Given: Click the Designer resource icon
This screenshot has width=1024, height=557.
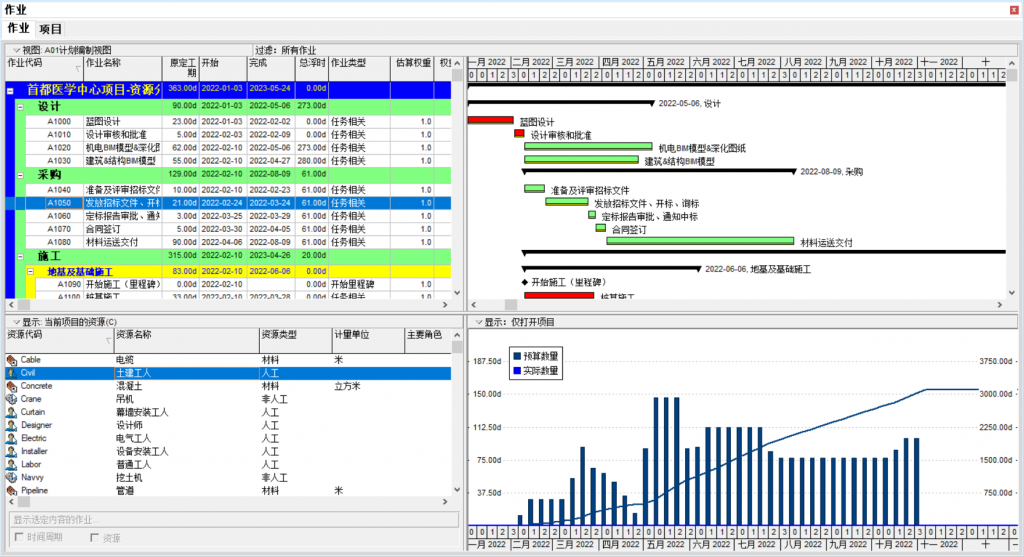Looking at the screenshot, I should coord(12,425).
